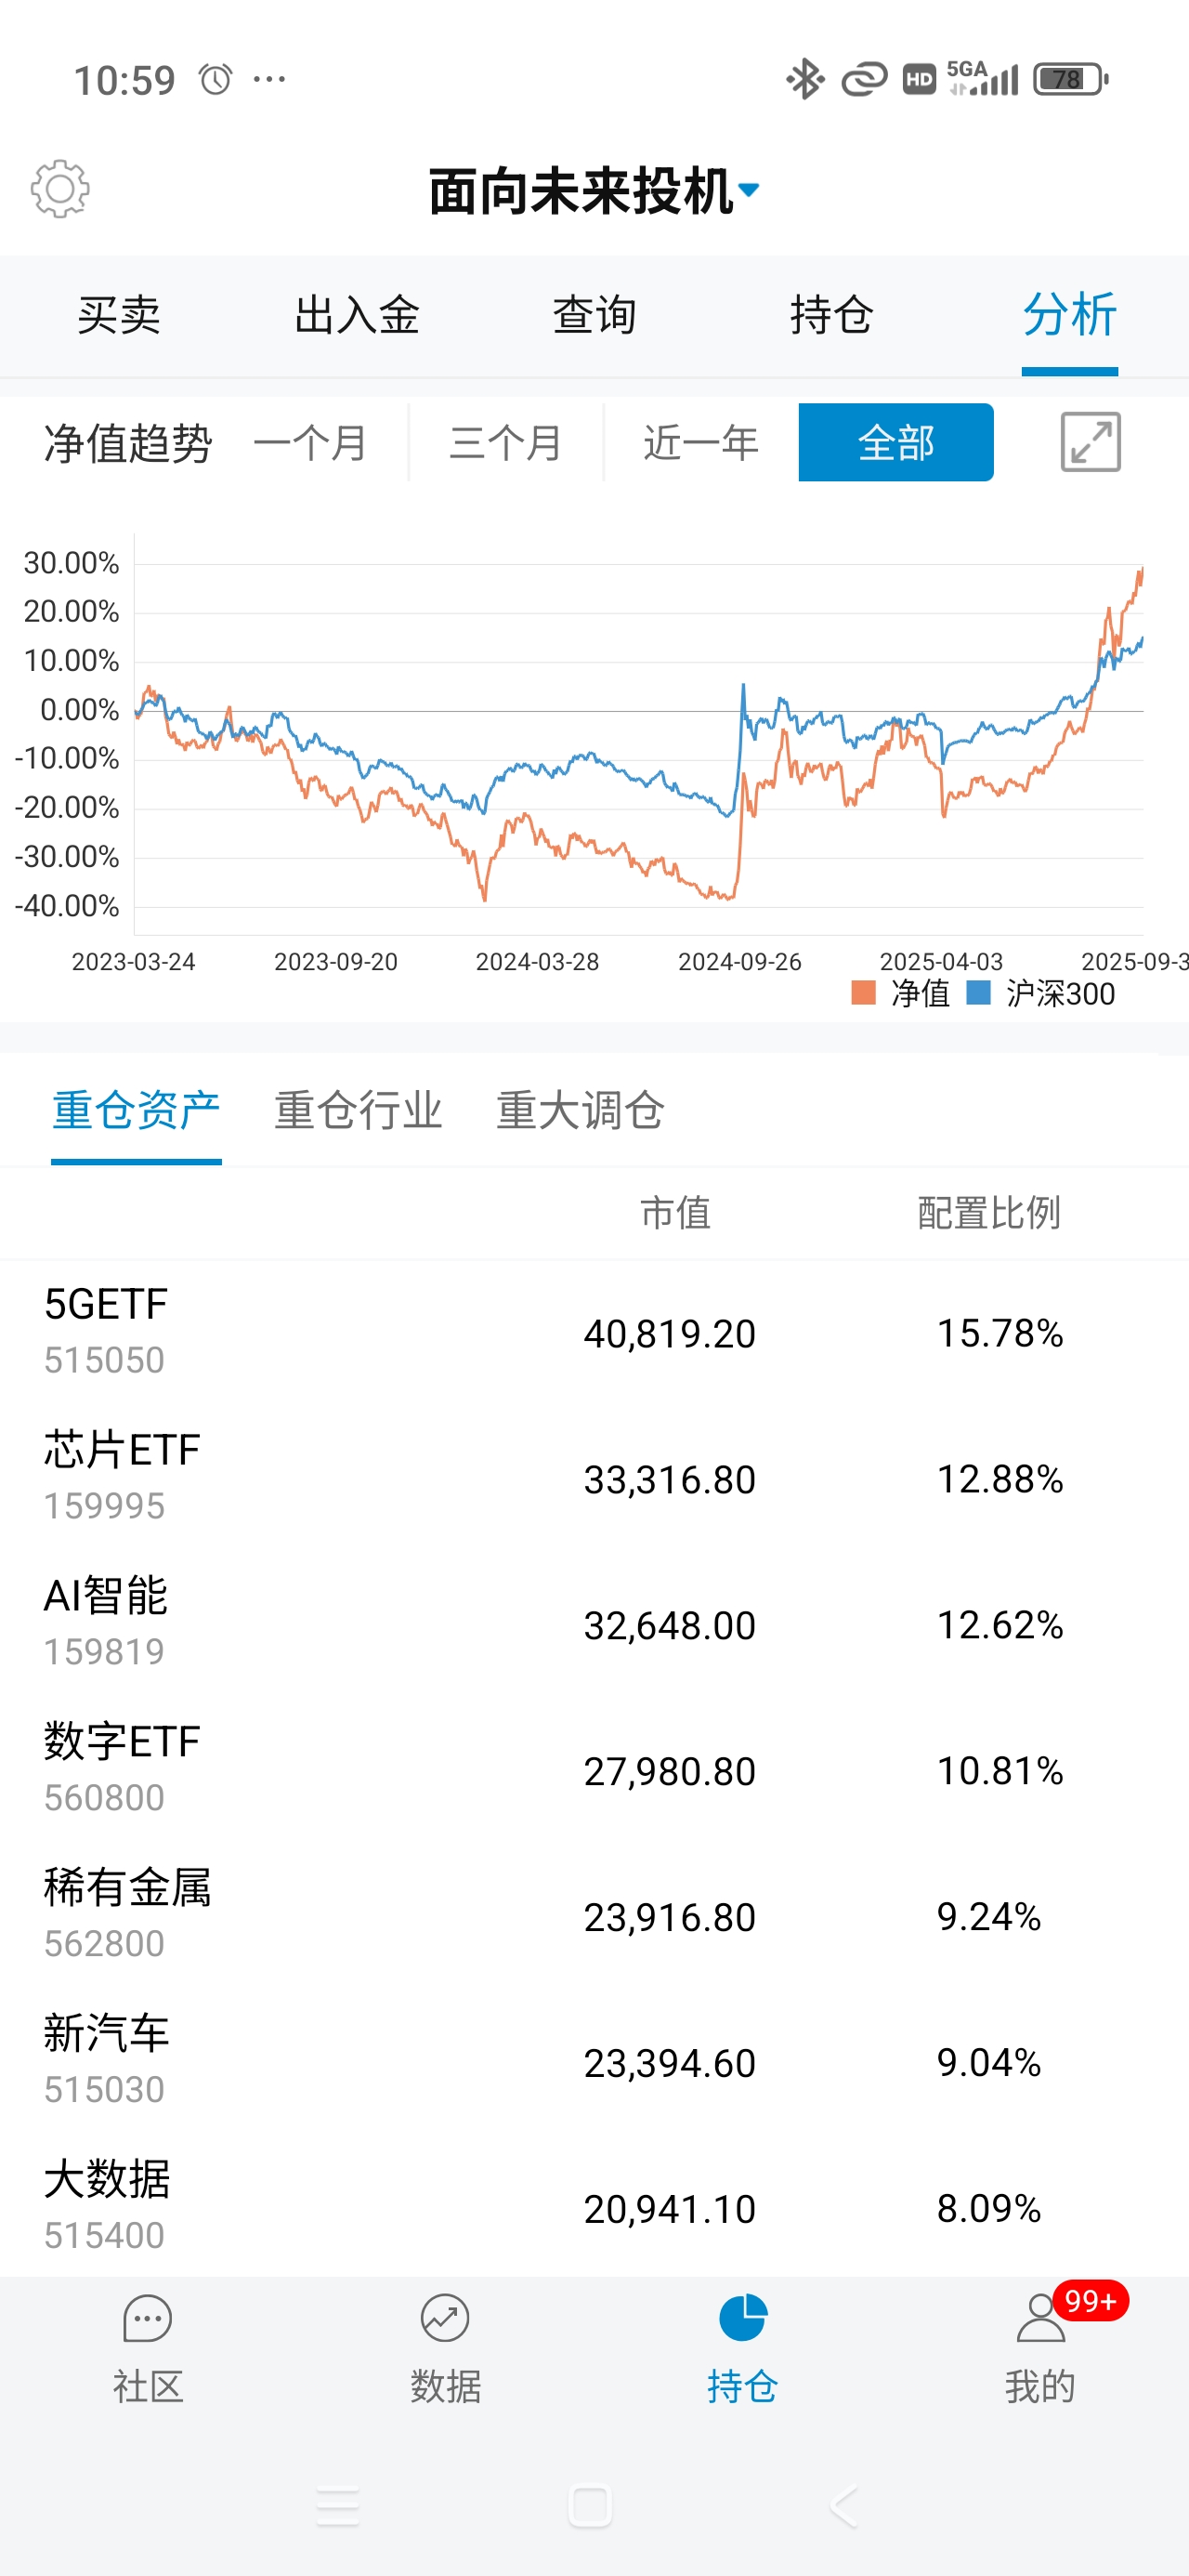Select the 三个月 time range
The width and height of the screenshot is (1189, 2576).
tap(506, 443)
